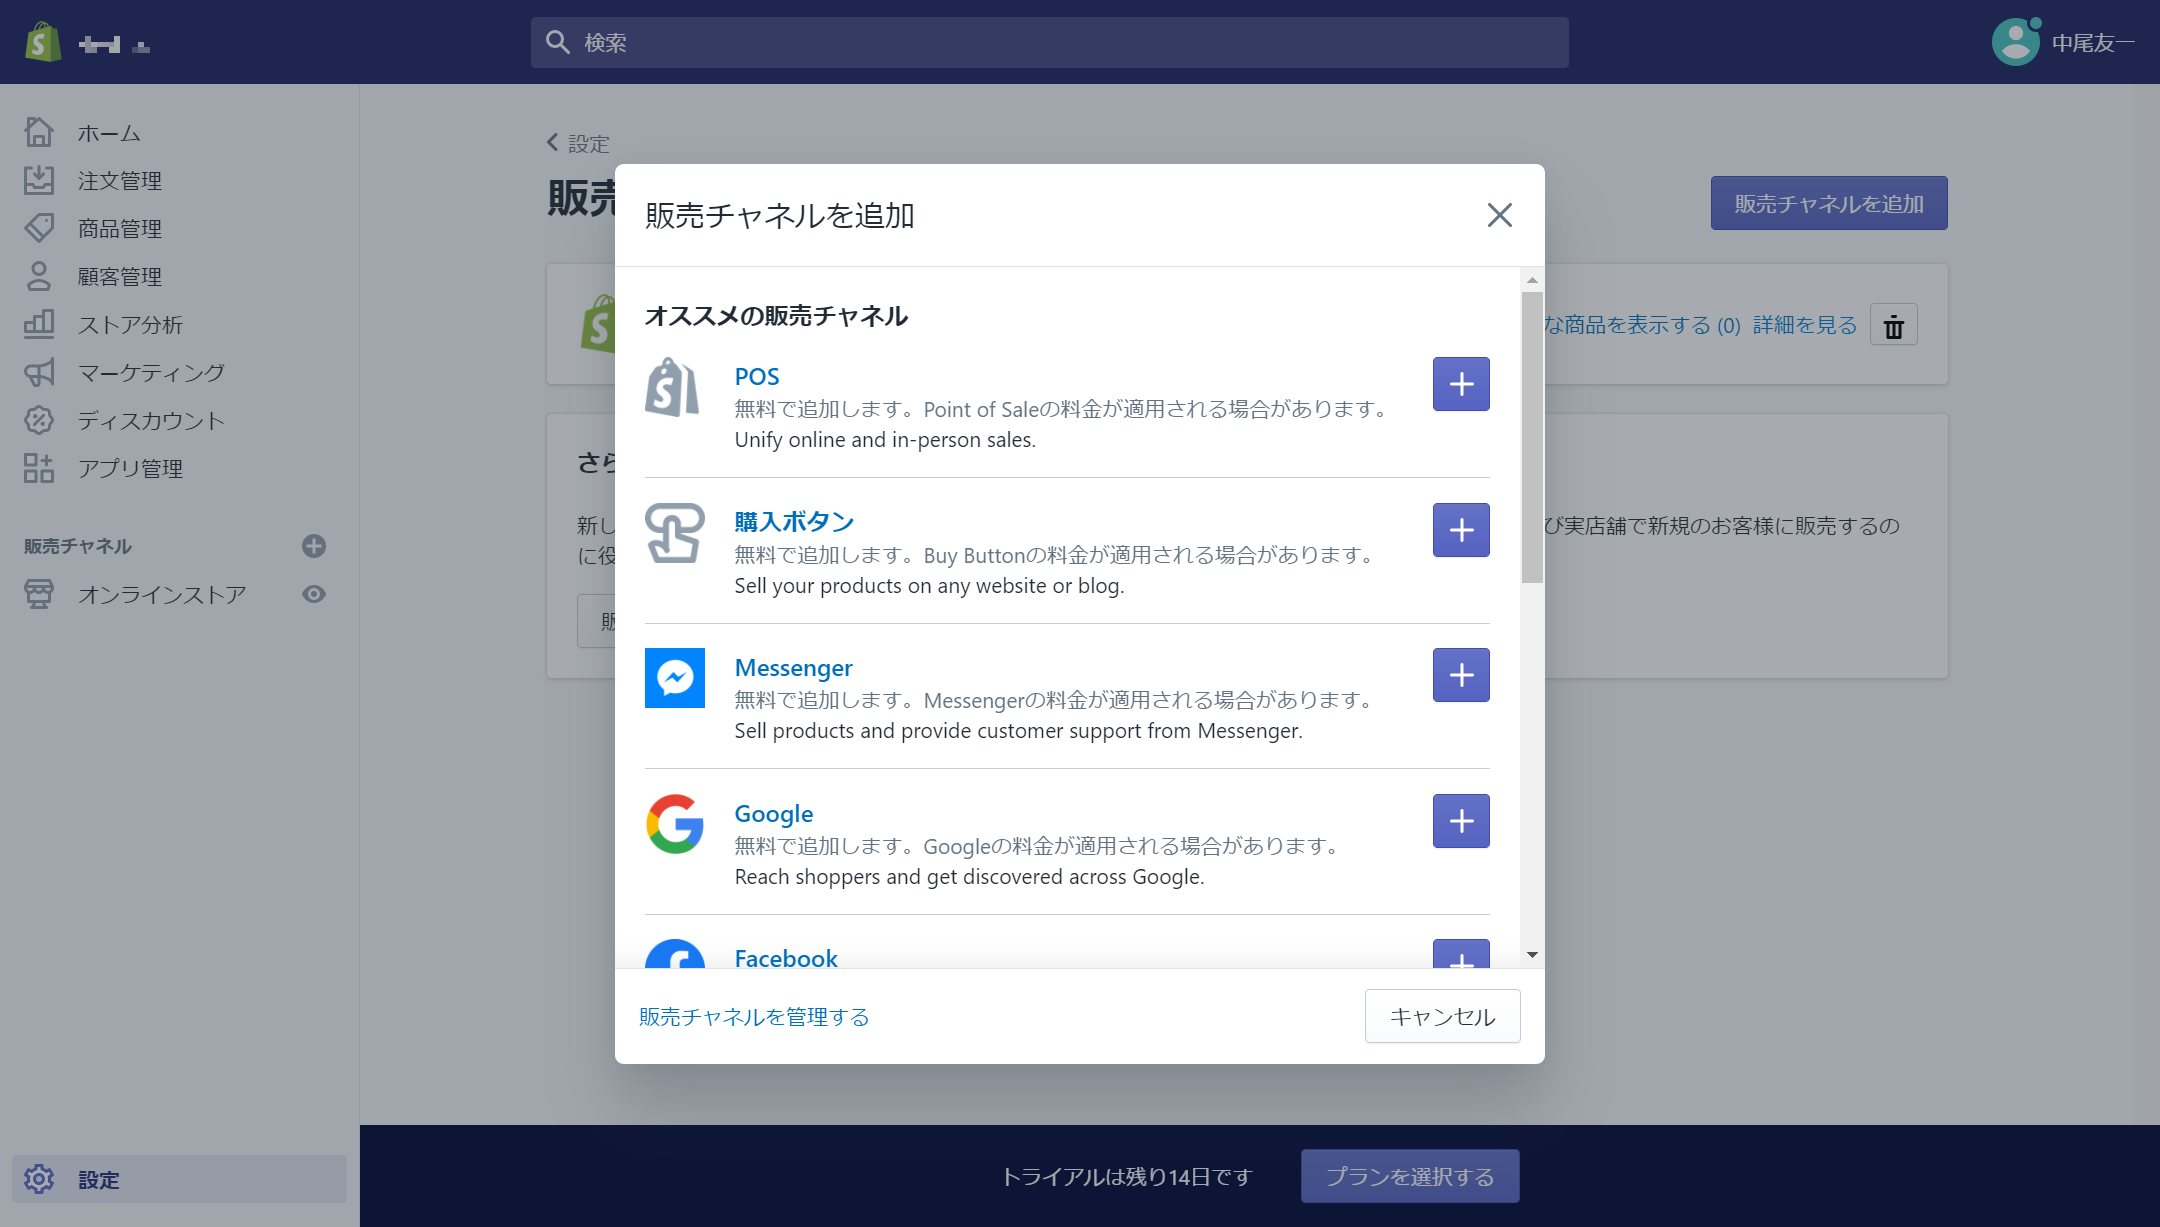The image size is (2160, 1227).
Task: Open ディスカウント in the sidebar
Action: coord(152,421)
